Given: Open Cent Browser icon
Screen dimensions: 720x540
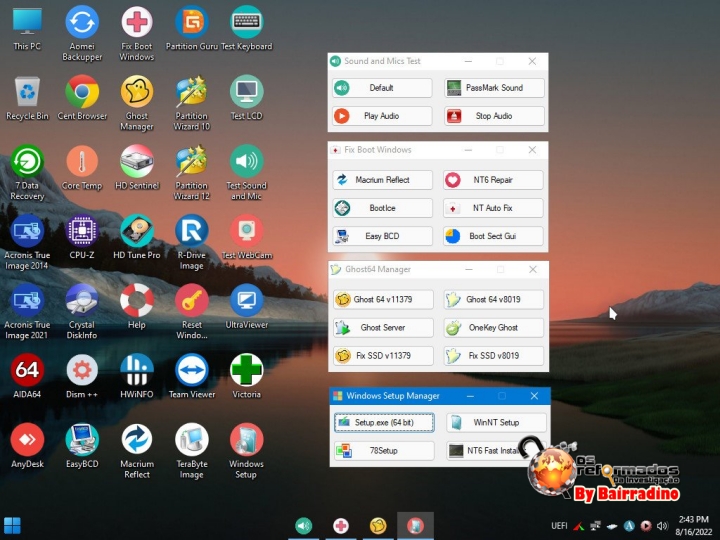Looking at the screenshot, I should (x=82, y=98).
